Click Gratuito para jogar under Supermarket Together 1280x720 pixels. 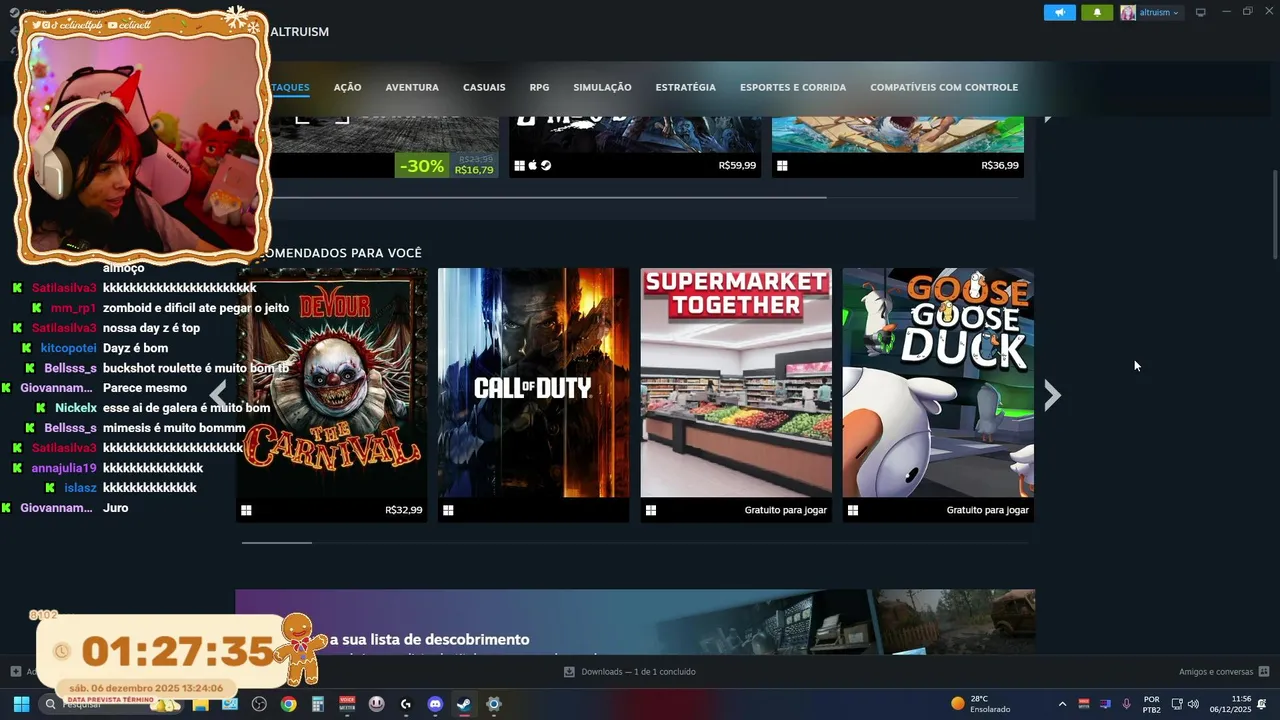click(x=785, y=510)
